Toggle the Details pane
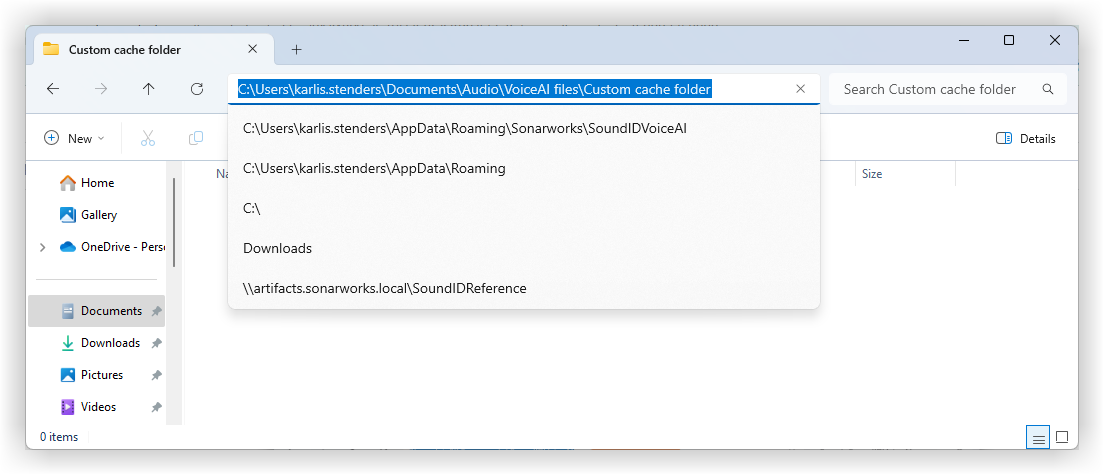Screen dimensions: 1104x475 coord(1026,139)
